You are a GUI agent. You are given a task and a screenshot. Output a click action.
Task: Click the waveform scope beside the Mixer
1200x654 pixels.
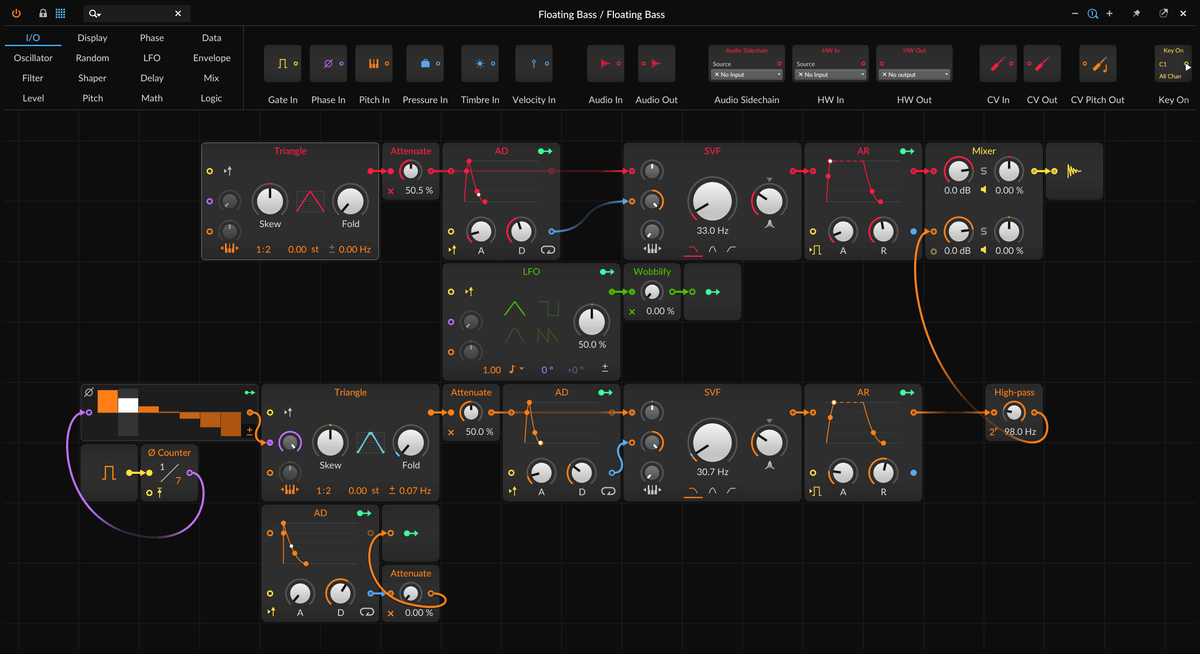click(x=1075, y=170)
